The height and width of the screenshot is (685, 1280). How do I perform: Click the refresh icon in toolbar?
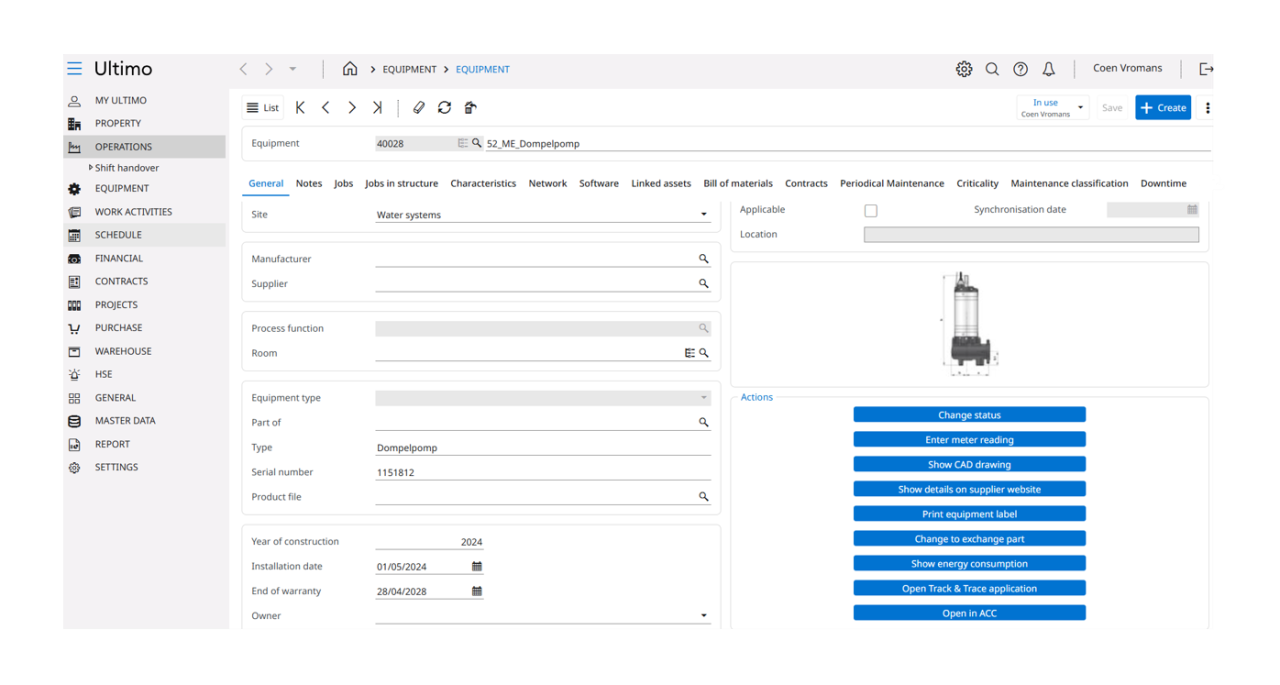(444, 108)
